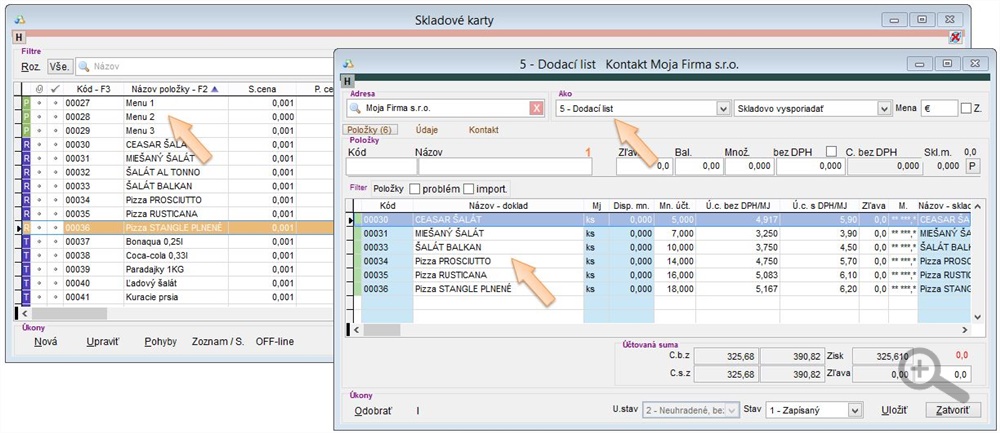
Task: Enable the import. filter checkbox
Action: 468,189
